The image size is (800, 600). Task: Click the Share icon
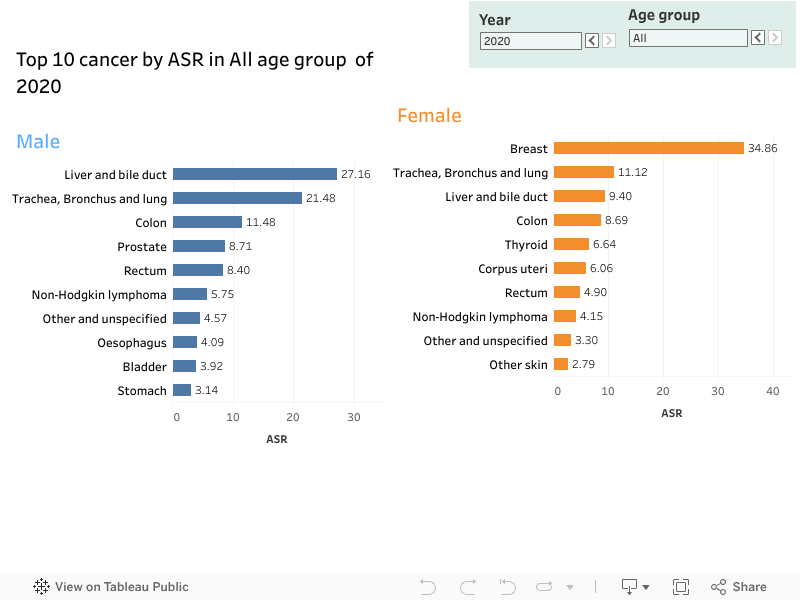pyautogui.click(x=738, y=587)
